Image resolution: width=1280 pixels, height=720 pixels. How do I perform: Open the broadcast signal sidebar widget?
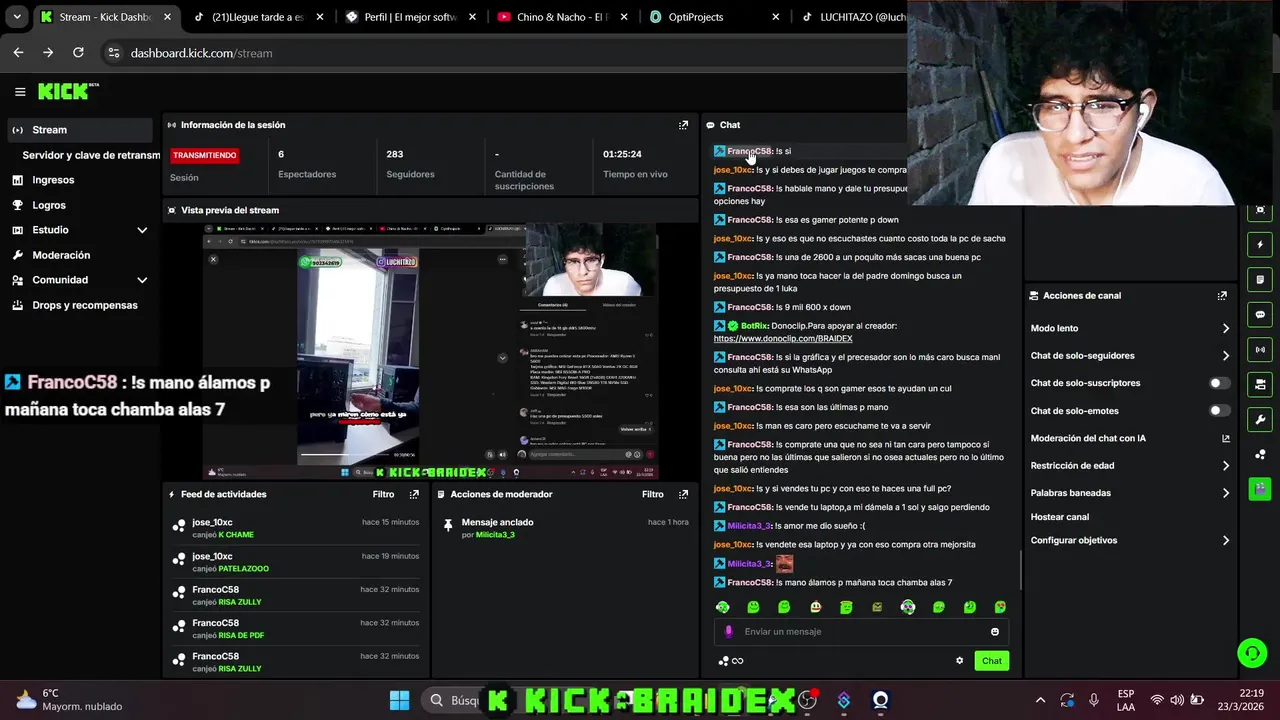point(1260,350)
